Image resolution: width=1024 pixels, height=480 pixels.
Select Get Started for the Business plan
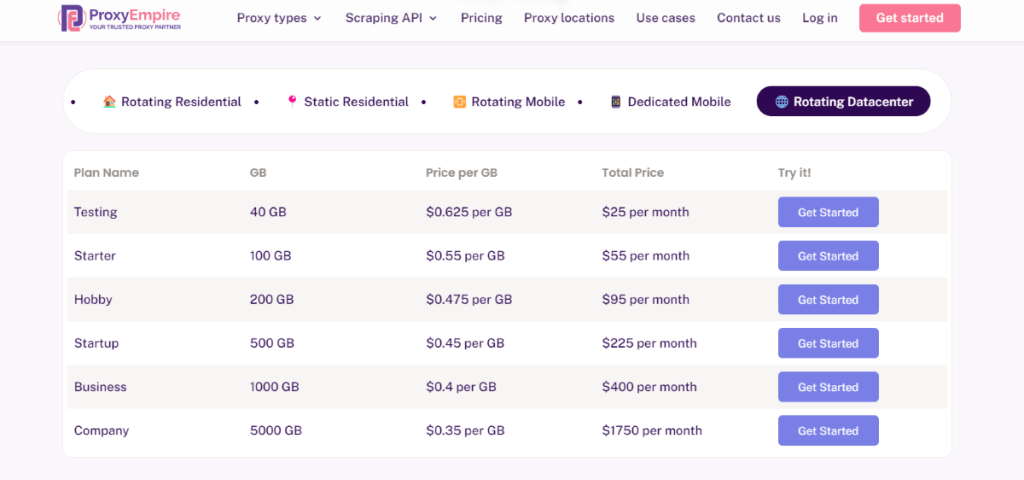[x=828, y=387]
